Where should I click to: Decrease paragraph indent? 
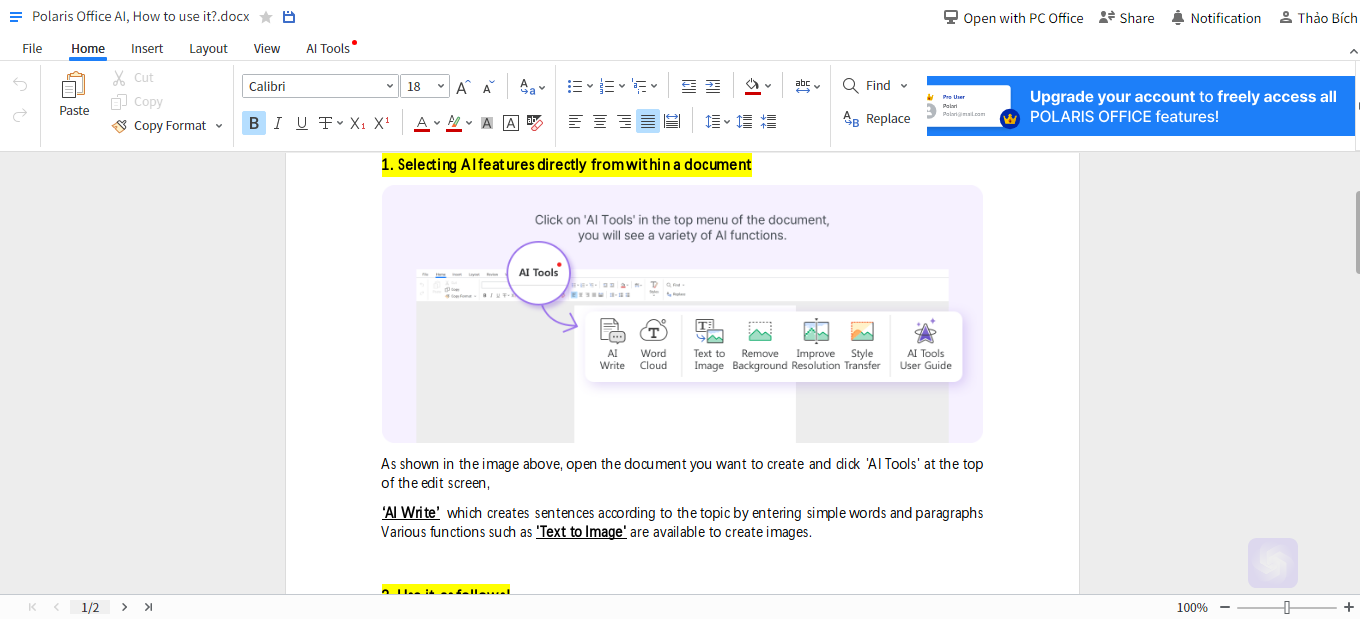[689, 87]
